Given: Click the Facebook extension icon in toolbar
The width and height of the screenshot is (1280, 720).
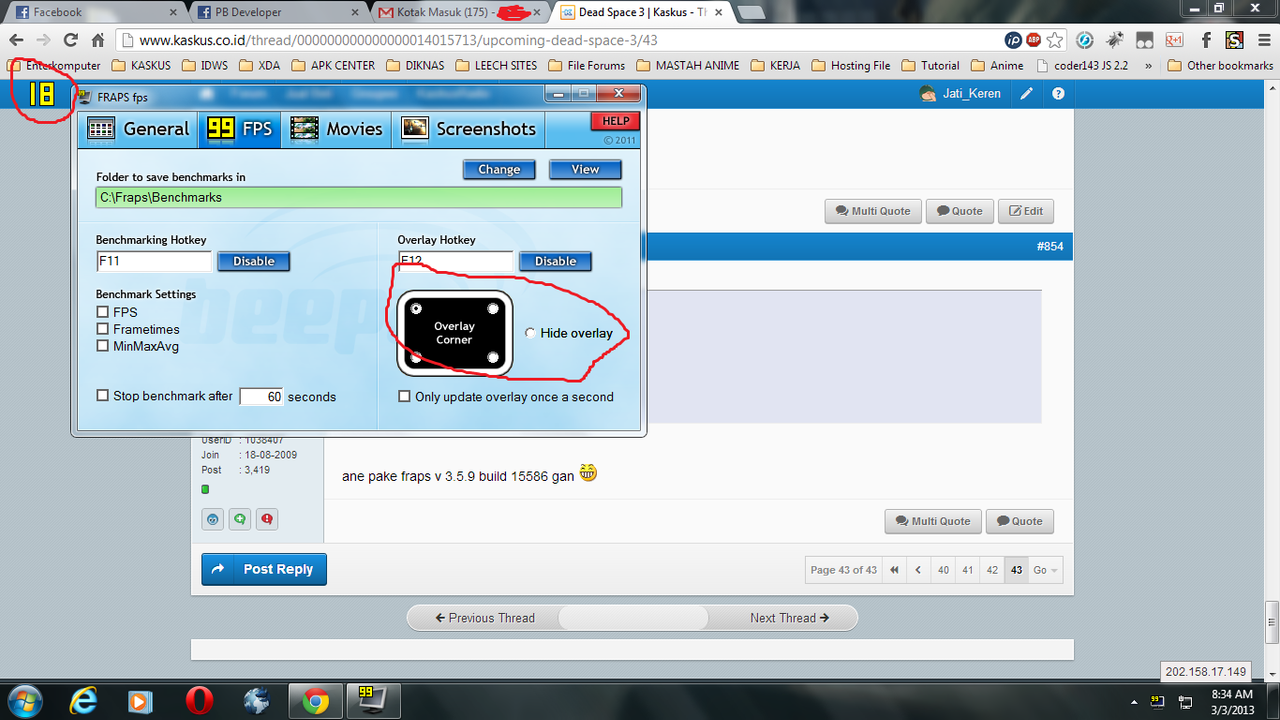Looking at the screenshot, I should pyautogui.click(x=1207, y=41).
